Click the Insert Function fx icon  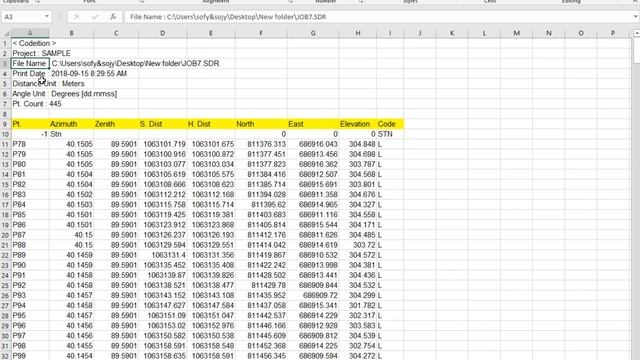pyautogui.click(x=113, y=17)
